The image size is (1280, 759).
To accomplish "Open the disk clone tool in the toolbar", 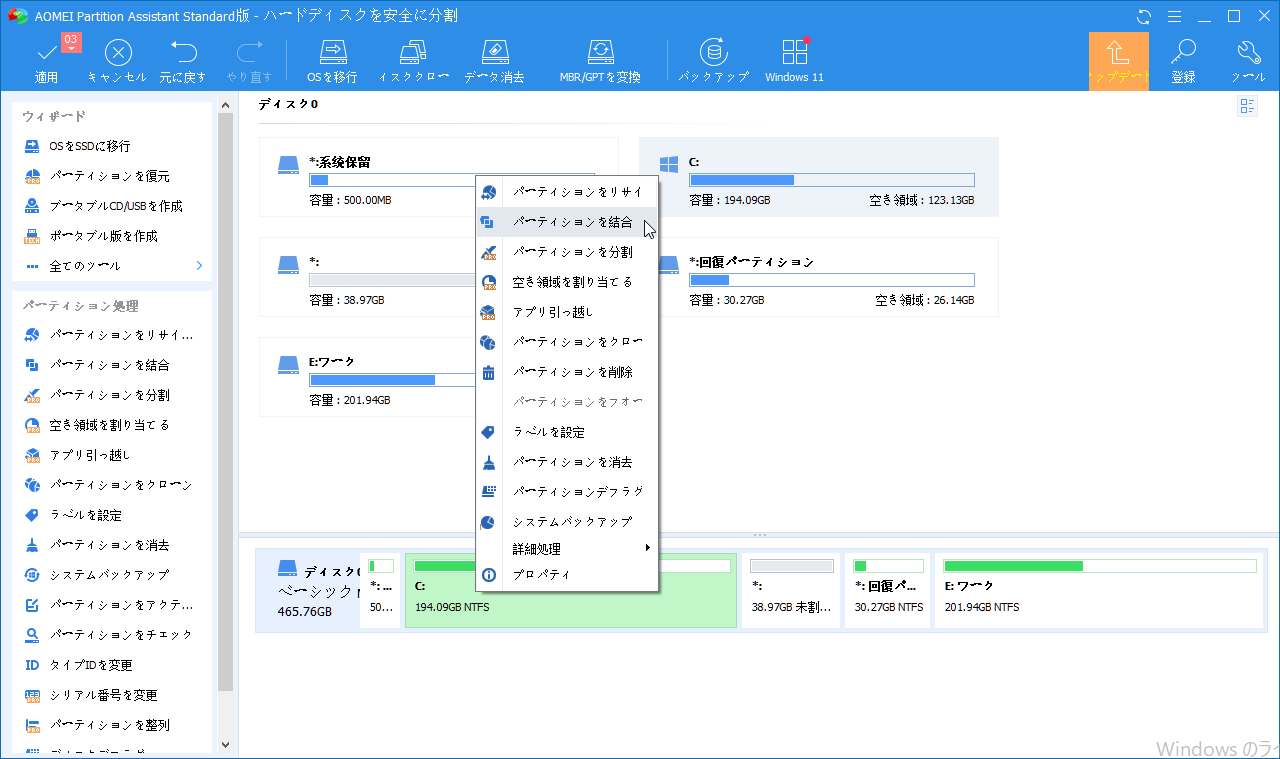I will click(x=412, y=61).
